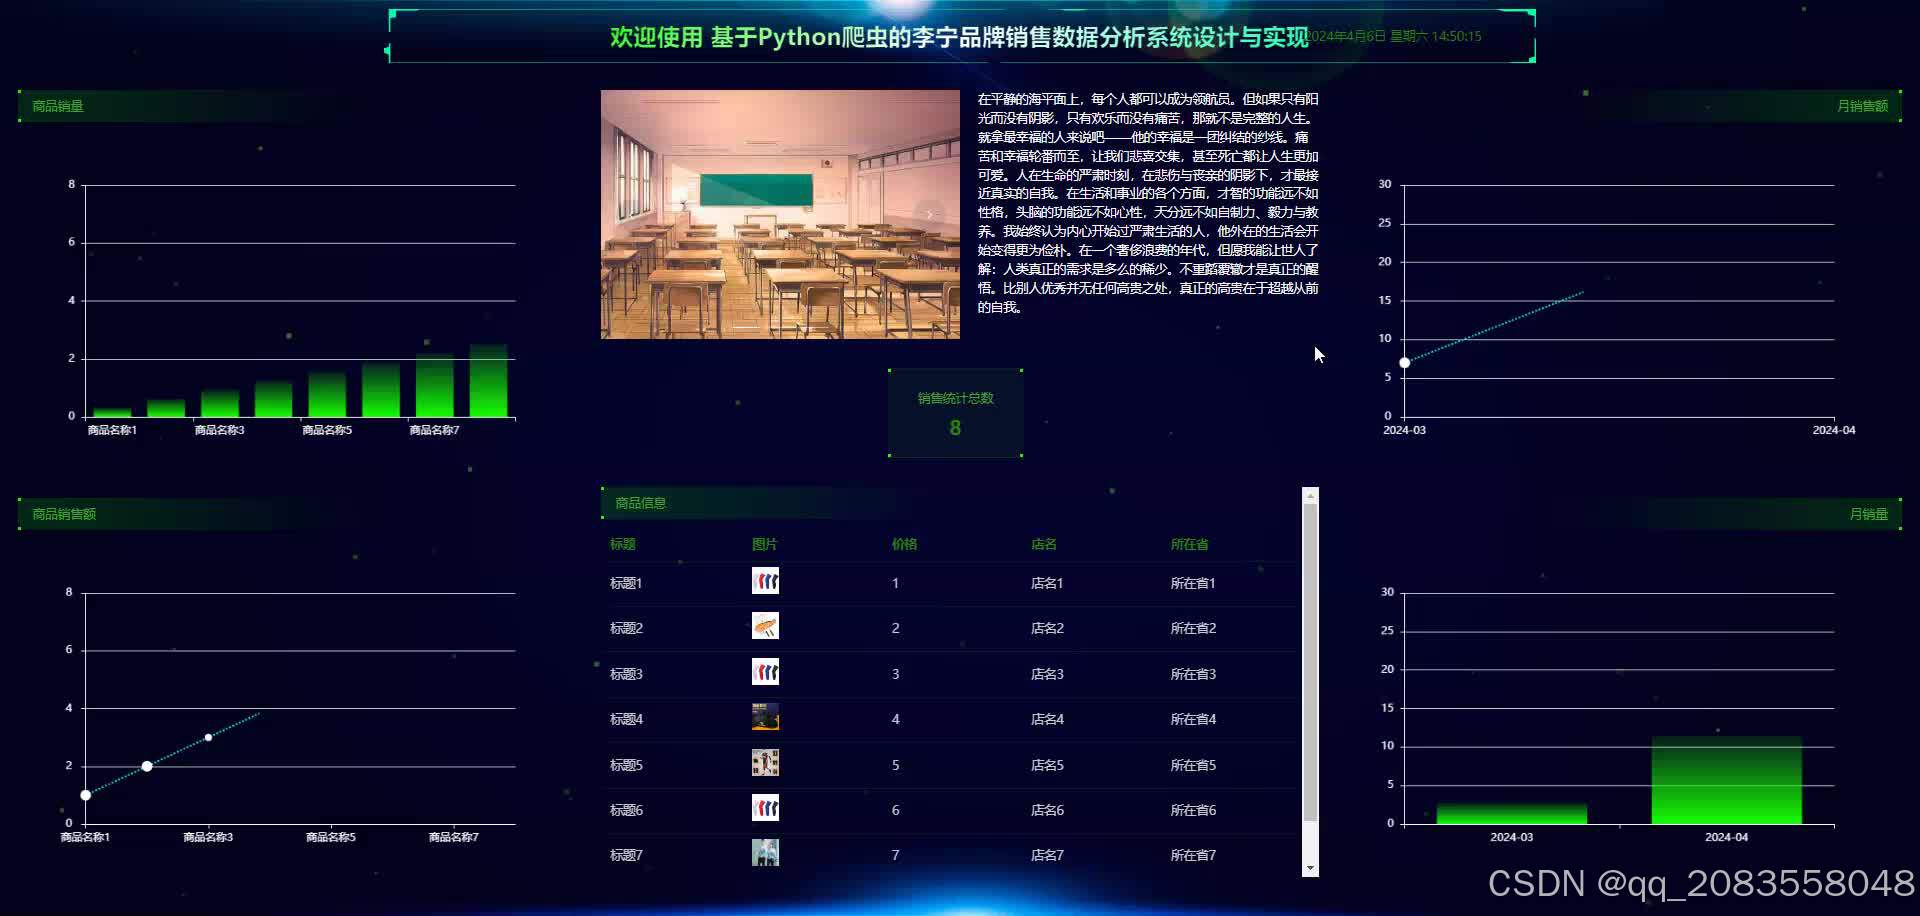Open the product picture in the 标题5 row
The image size is (1920, 916).
pyautogui.click(x=765, y=763)
